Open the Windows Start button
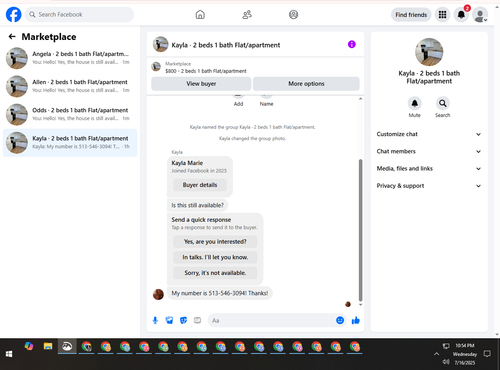 tap(9, 354)
